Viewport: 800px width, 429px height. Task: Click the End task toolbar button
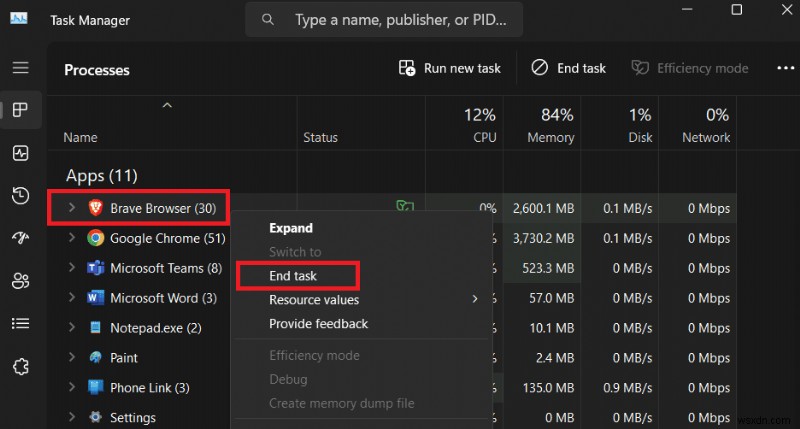pyautogui.click(x=568, y=68)
